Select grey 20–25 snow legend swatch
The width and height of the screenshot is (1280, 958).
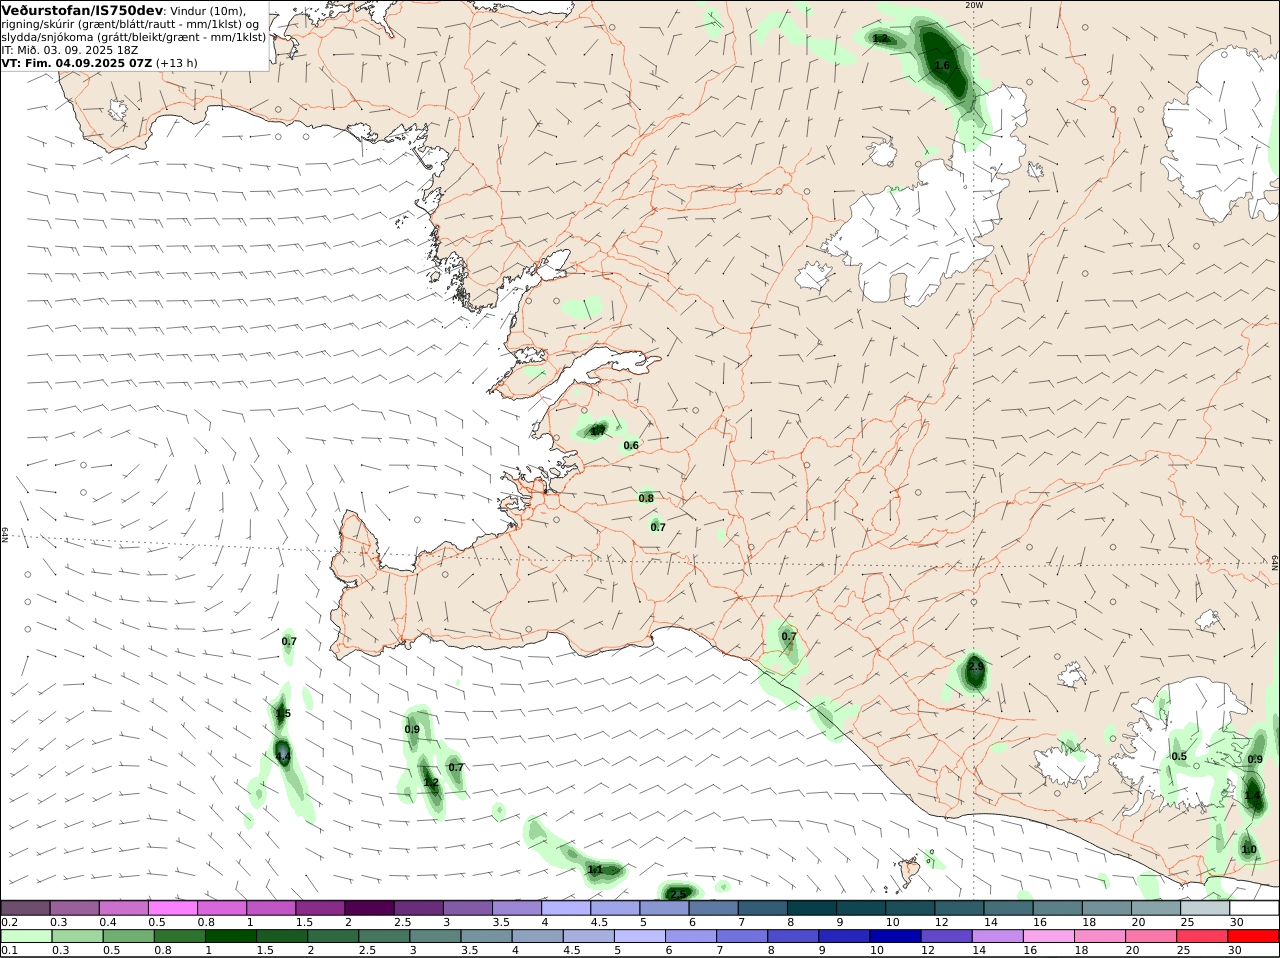pyautogui.click(x=1157, y=908)
